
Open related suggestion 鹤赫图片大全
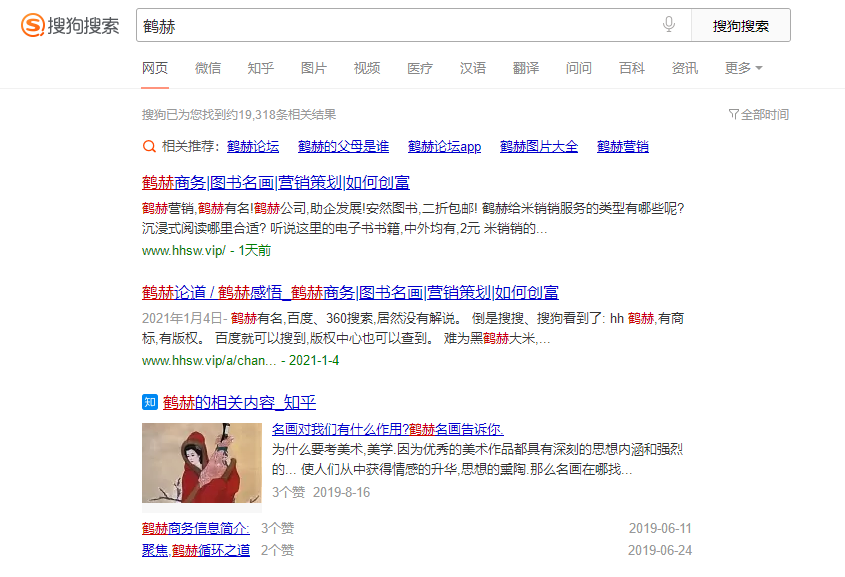click(539, 146)
